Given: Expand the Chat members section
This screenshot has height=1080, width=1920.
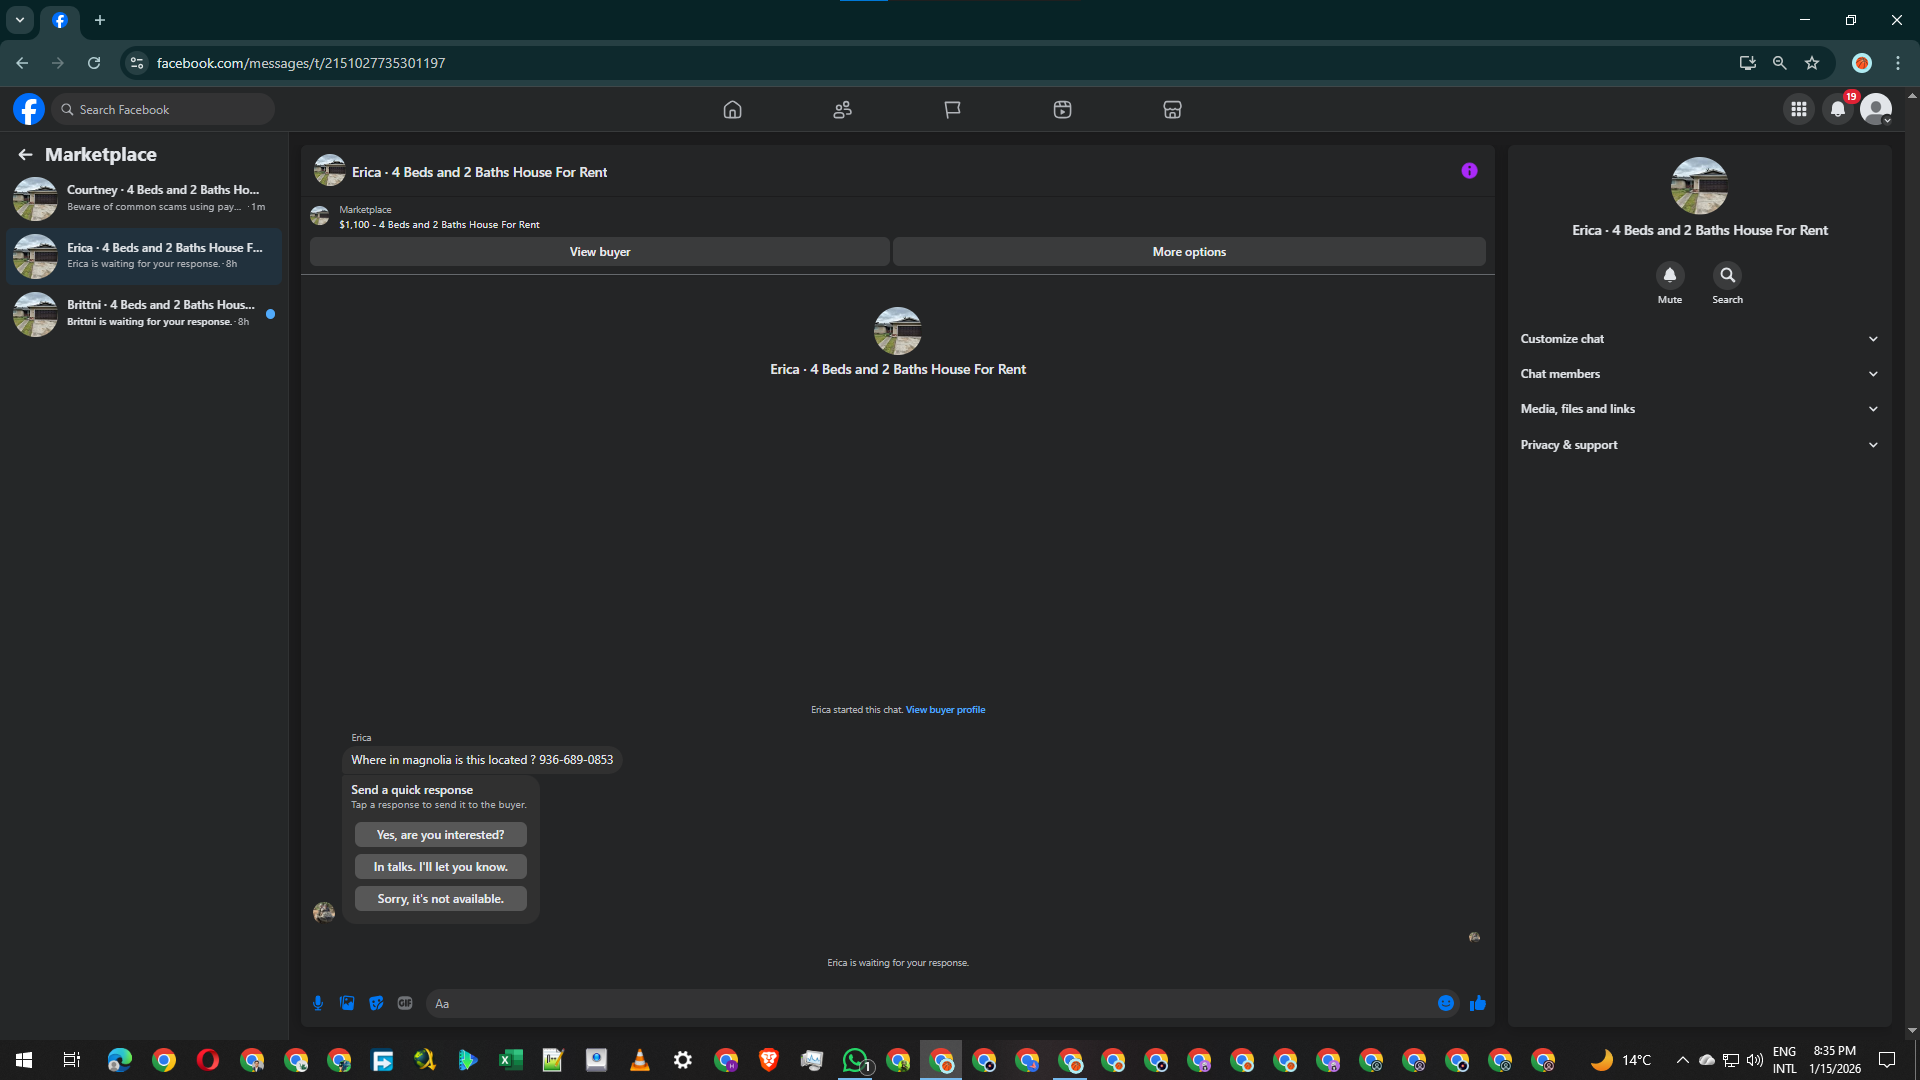Looking at the screenshot, I should click(x=1699, y=374).
